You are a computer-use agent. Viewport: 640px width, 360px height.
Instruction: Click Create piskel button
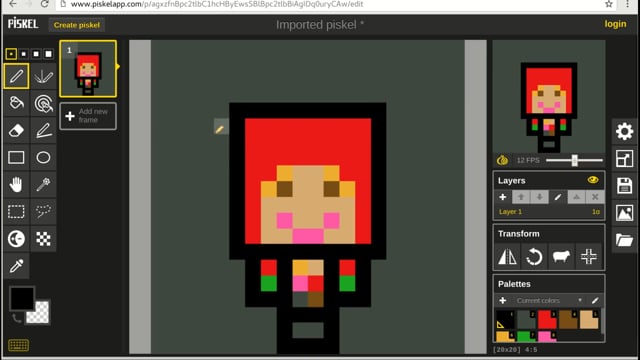pos(77,25)
